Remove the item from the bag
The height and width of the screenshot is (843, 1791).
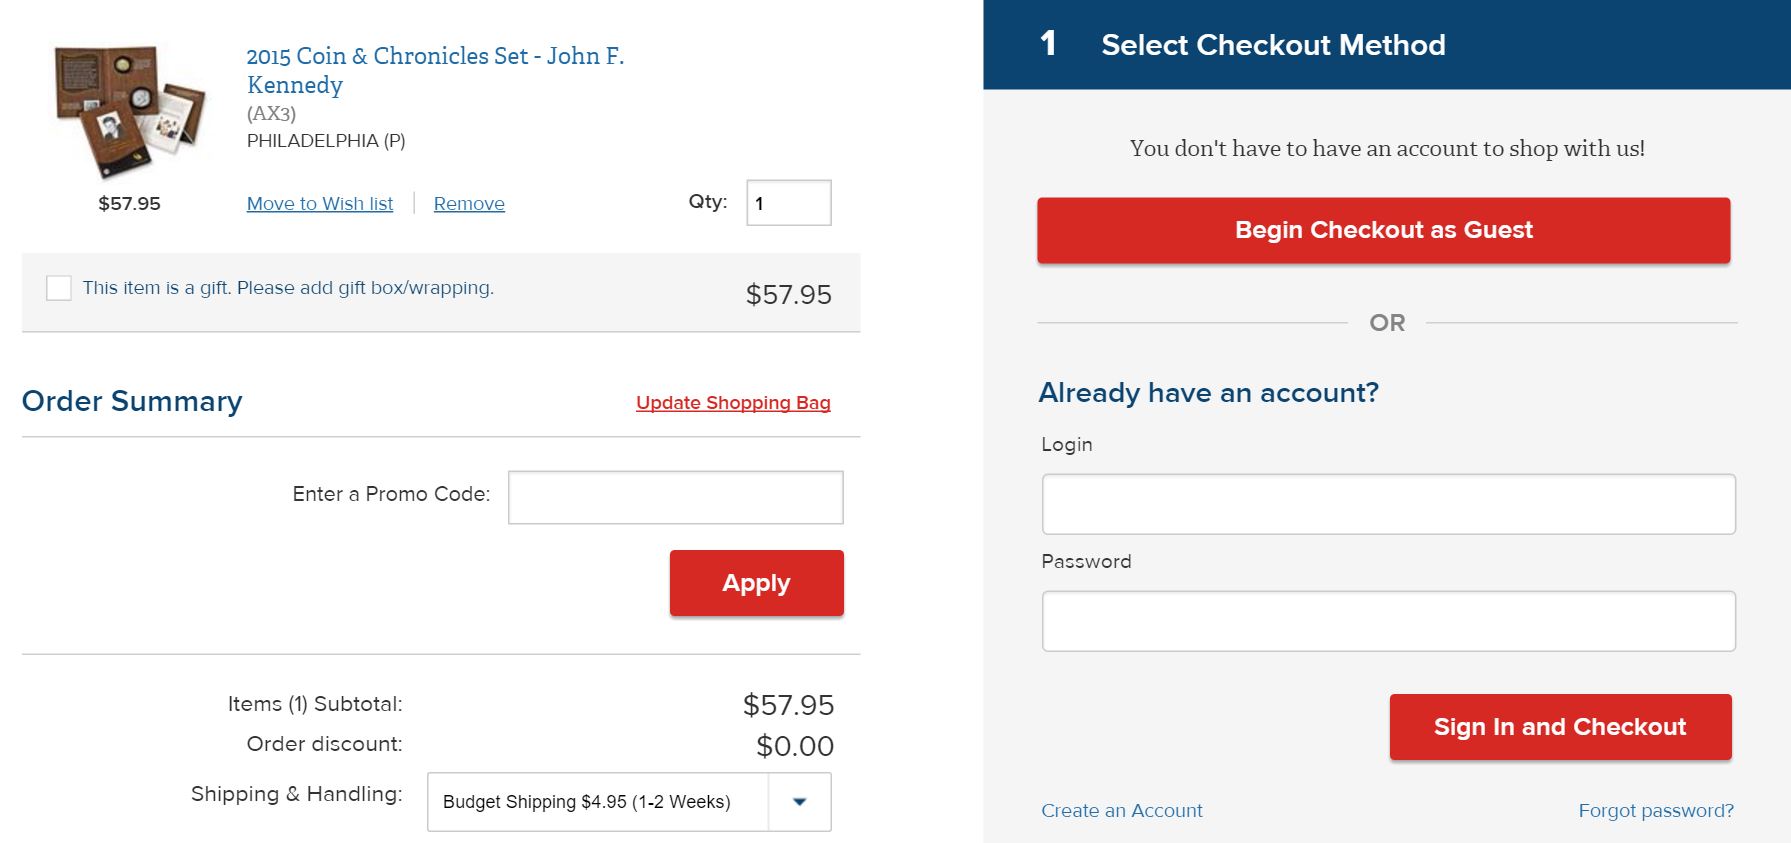pos(469,204)
